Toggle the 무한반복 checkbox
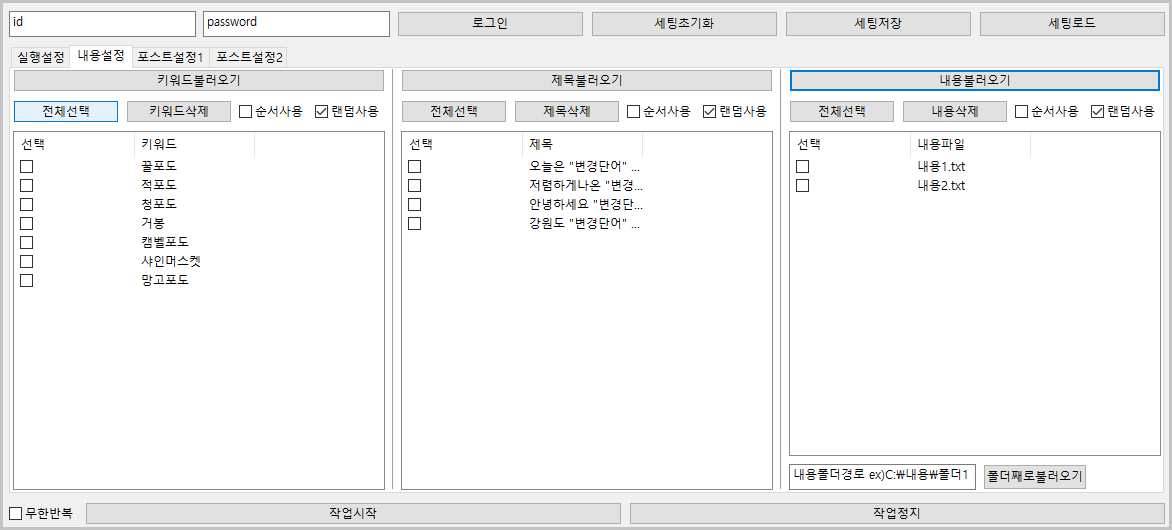This screenshot has height=530, width=1172. coord(15,514)
